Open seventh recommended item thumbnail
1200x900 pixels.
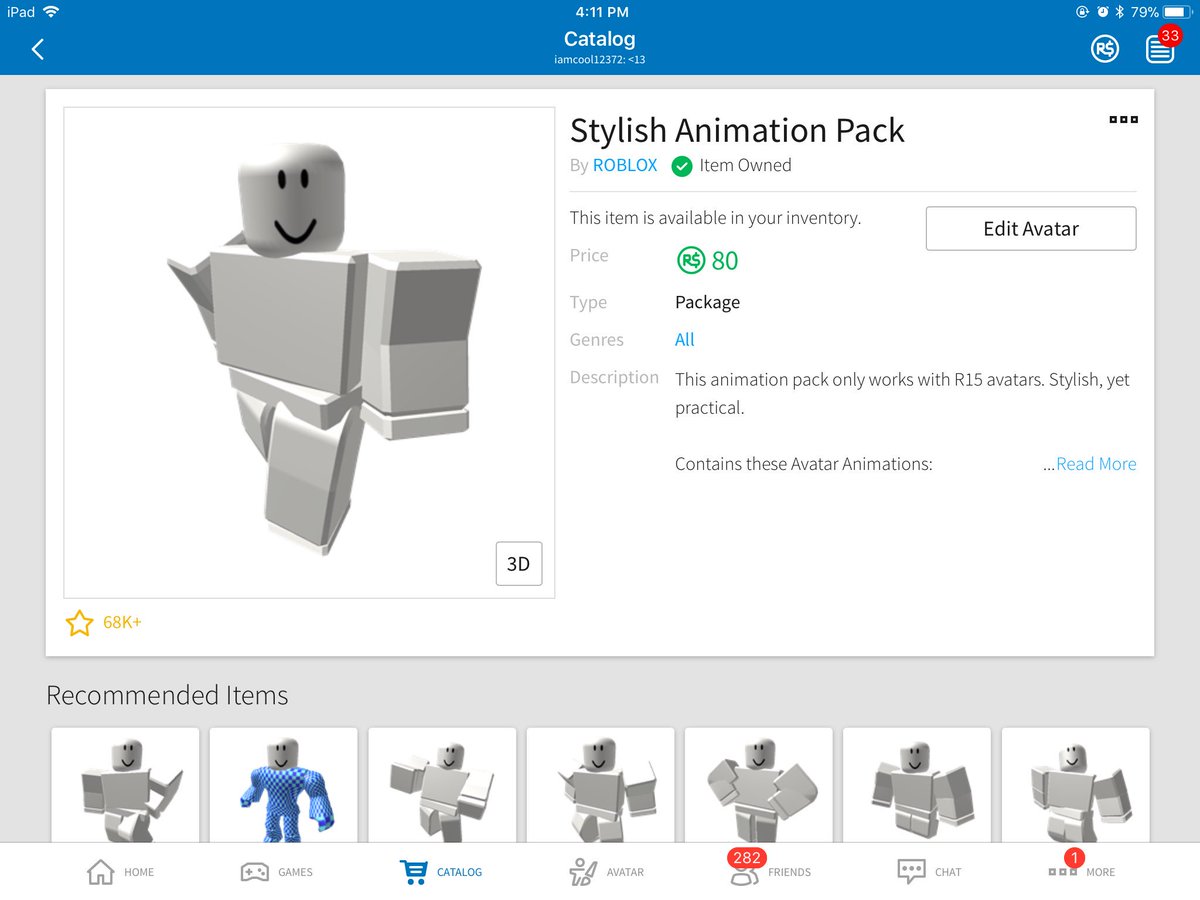tap(1075, 785)
